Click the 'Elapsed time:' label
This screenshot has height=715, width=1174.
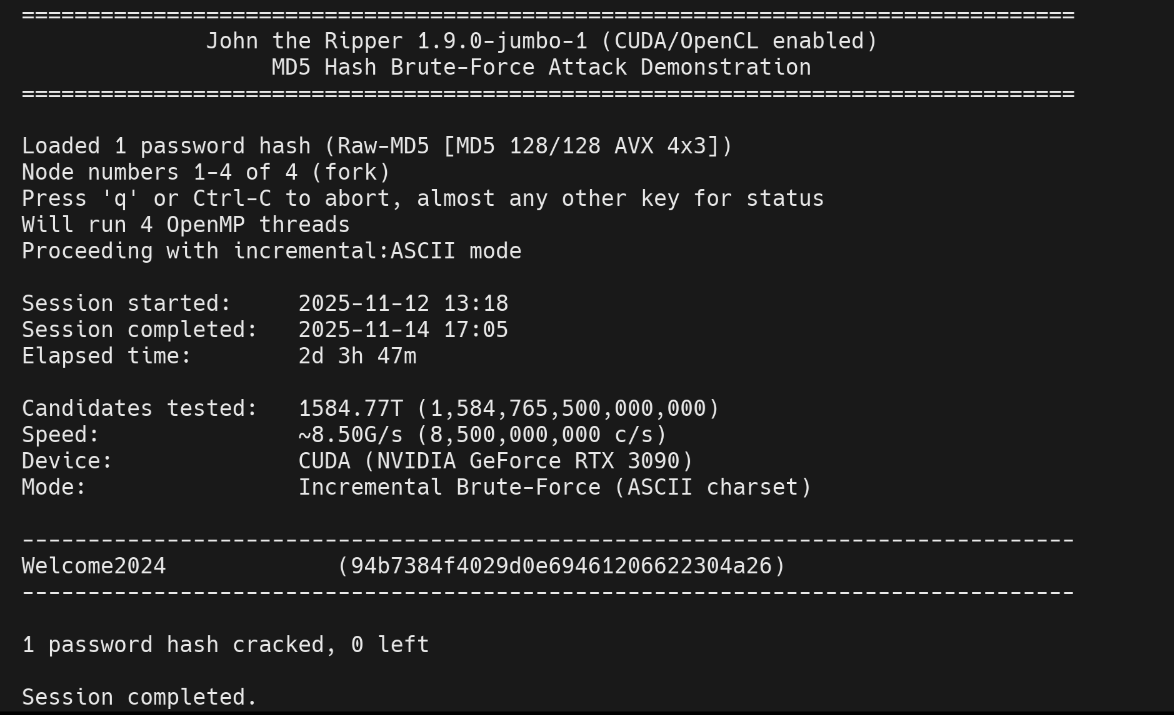pyautogui.click(x=107, y=355)
